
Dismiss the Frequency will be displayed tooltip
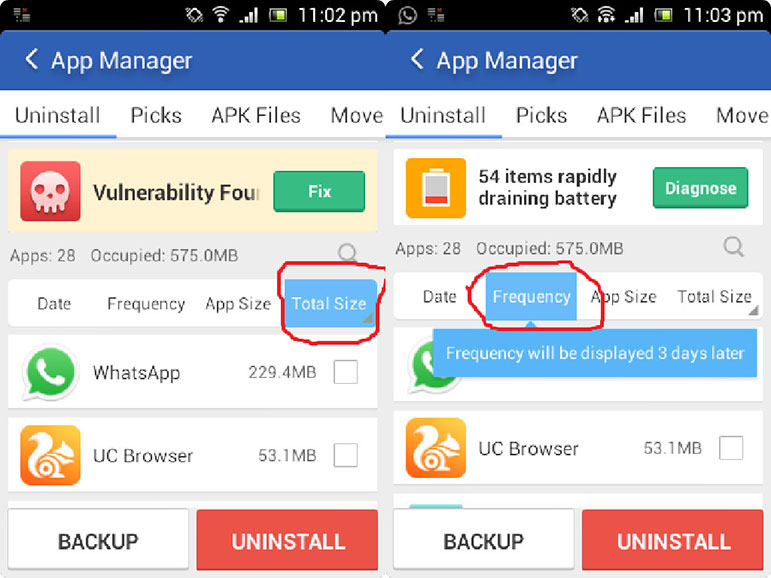(x=594, y=353)
